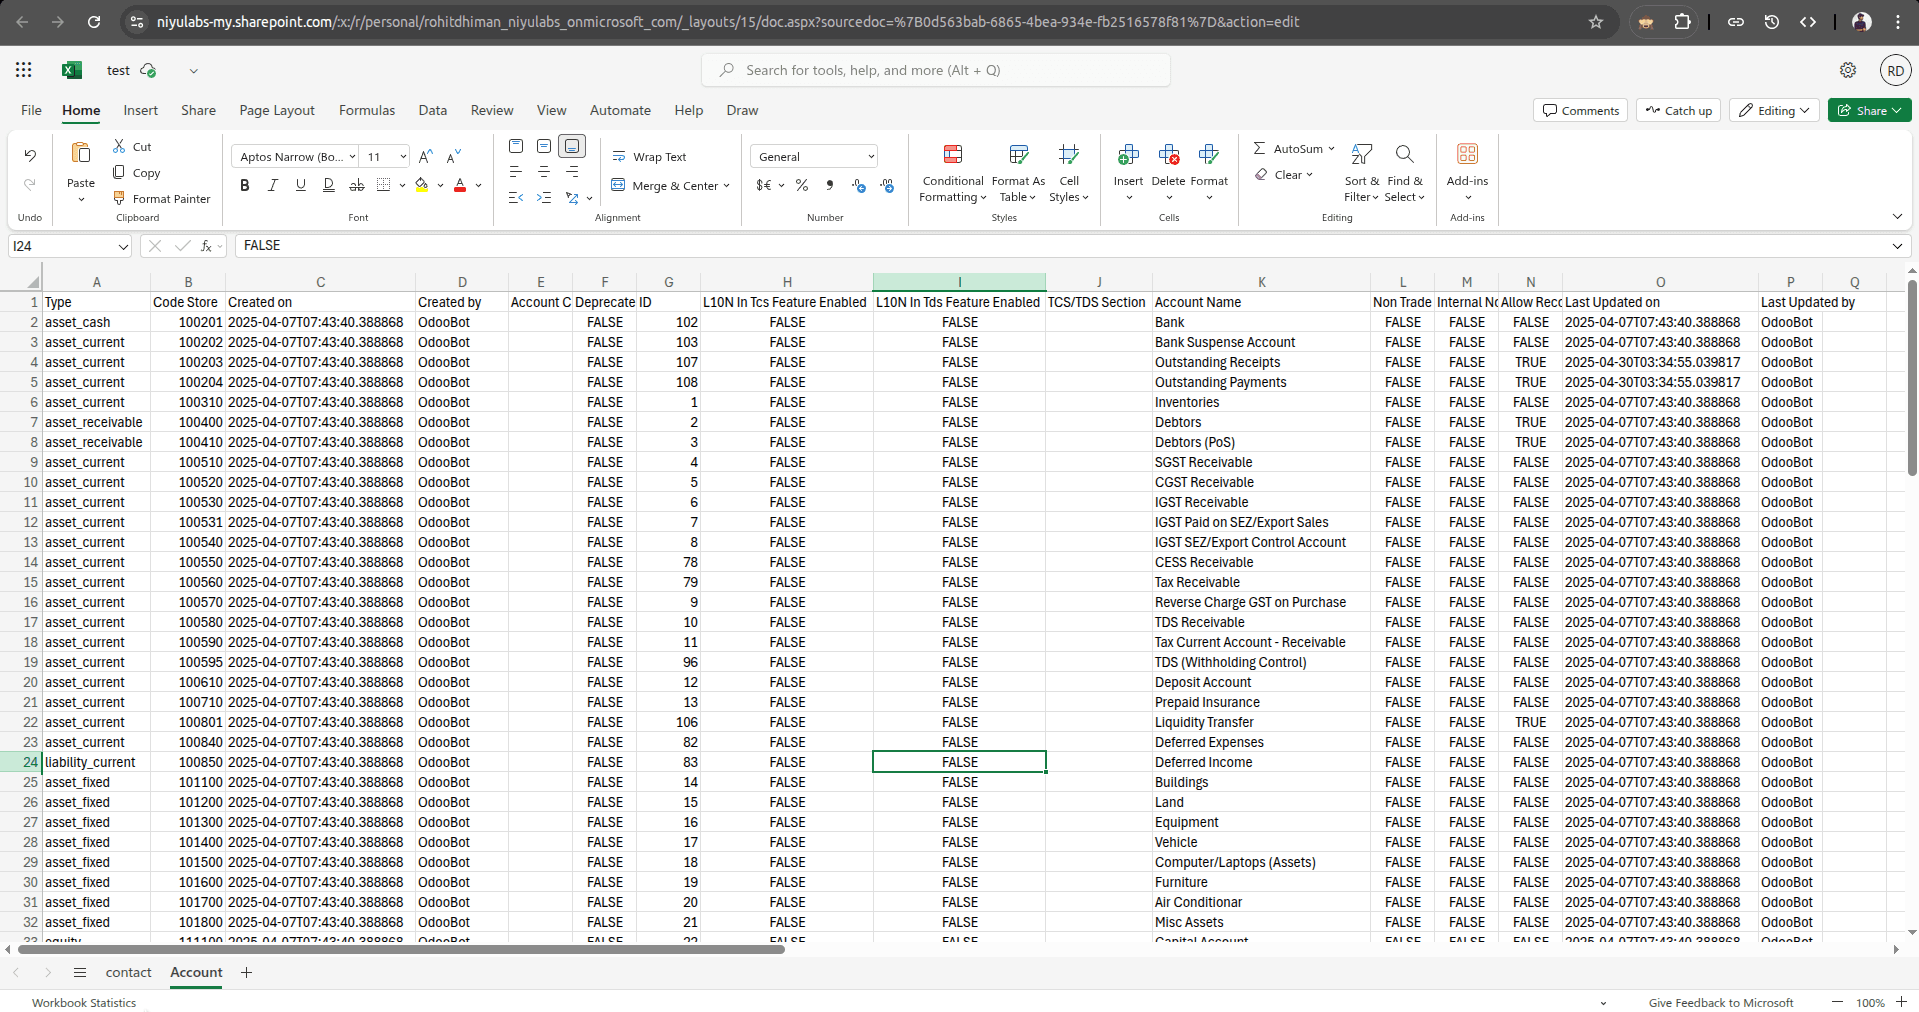Open the Format As Table gallery

coord(1018,172)
